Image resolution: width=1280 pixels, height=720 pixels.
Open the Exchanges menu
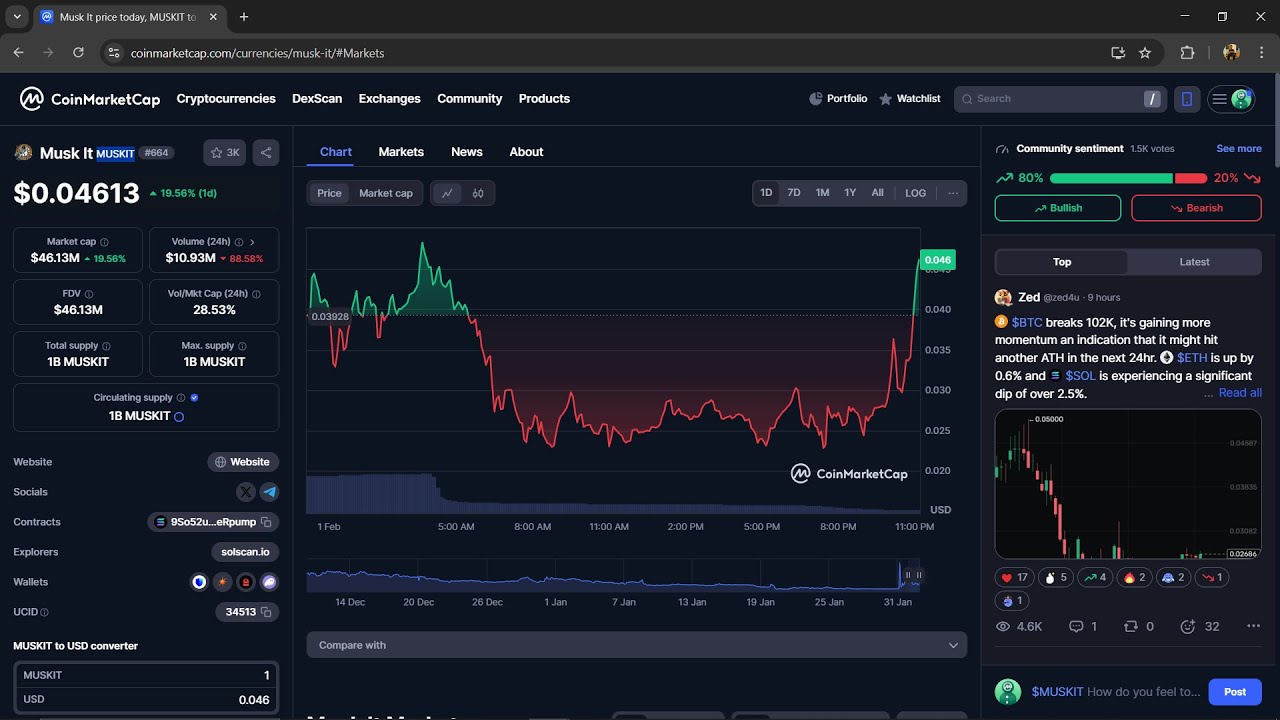(x=390, y=99)
